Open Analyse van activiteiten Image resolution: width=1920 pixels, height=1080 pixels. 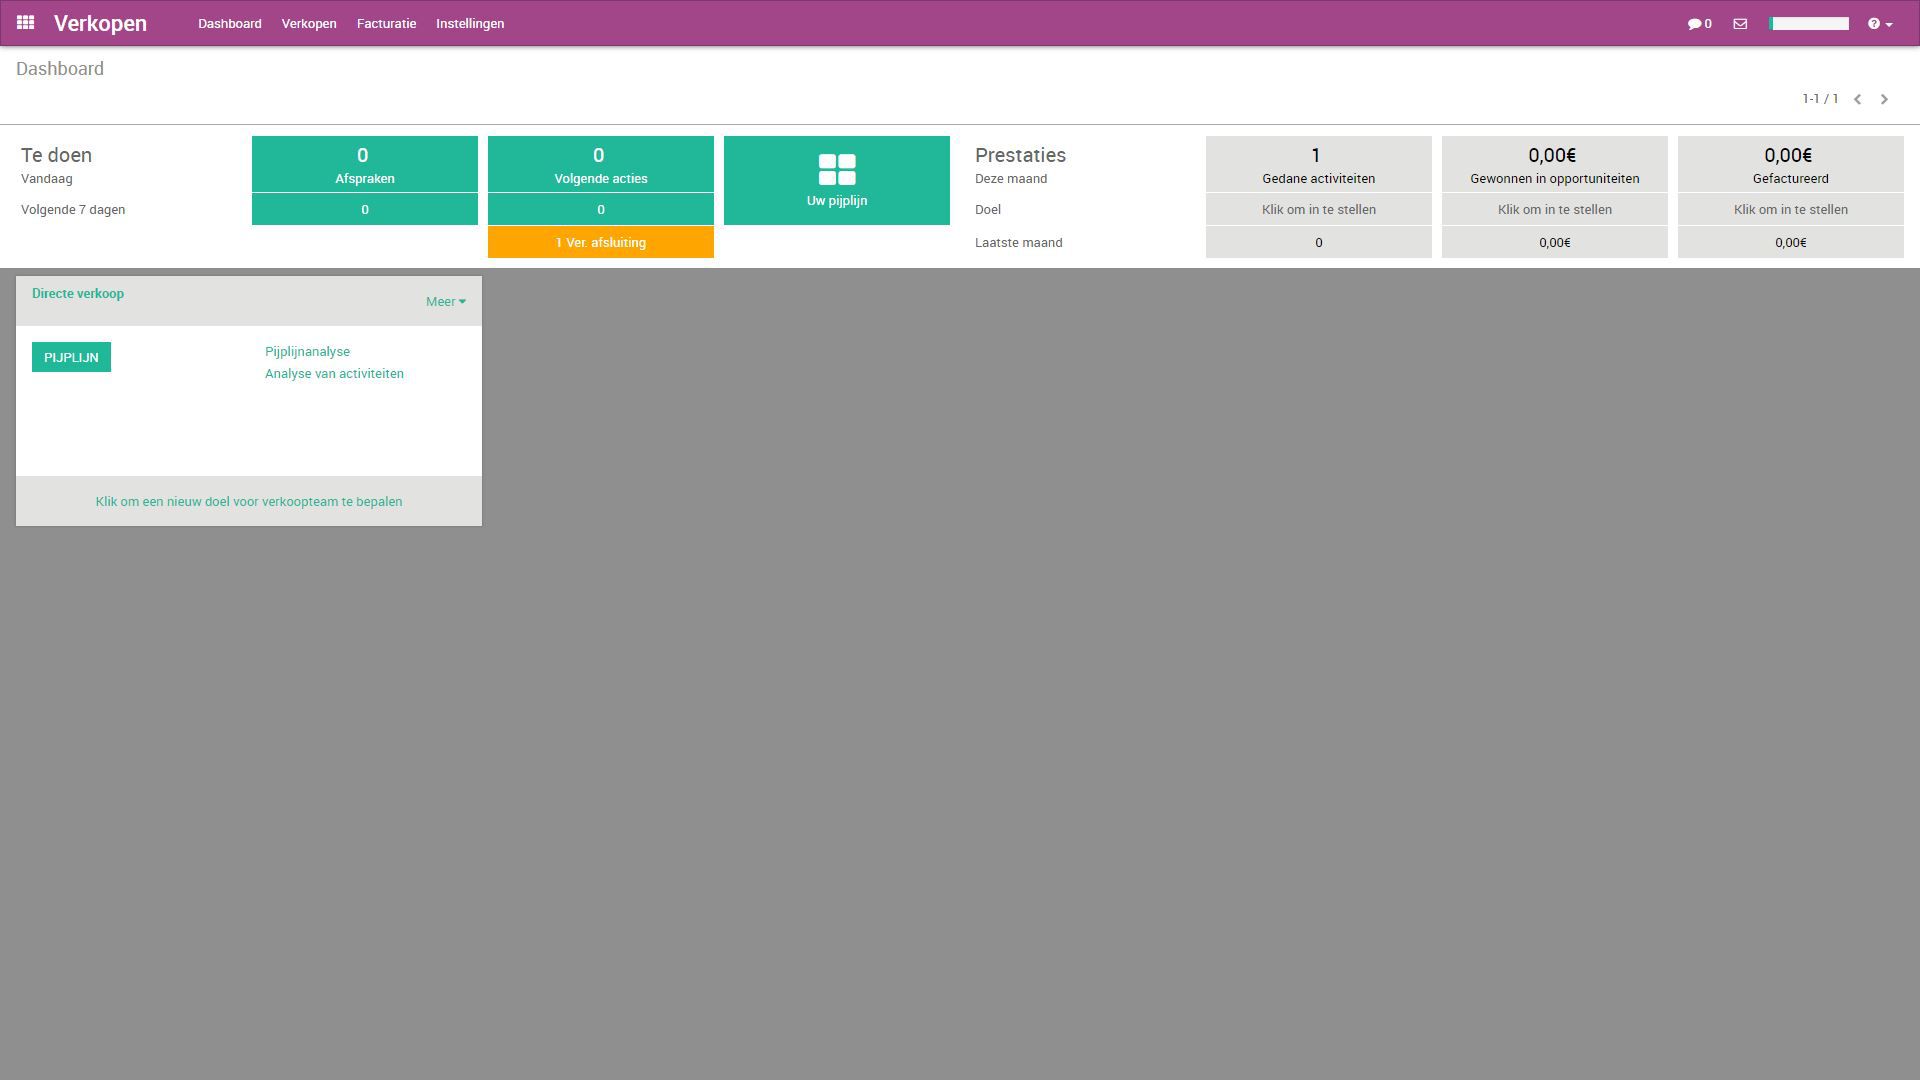(334, 373)
